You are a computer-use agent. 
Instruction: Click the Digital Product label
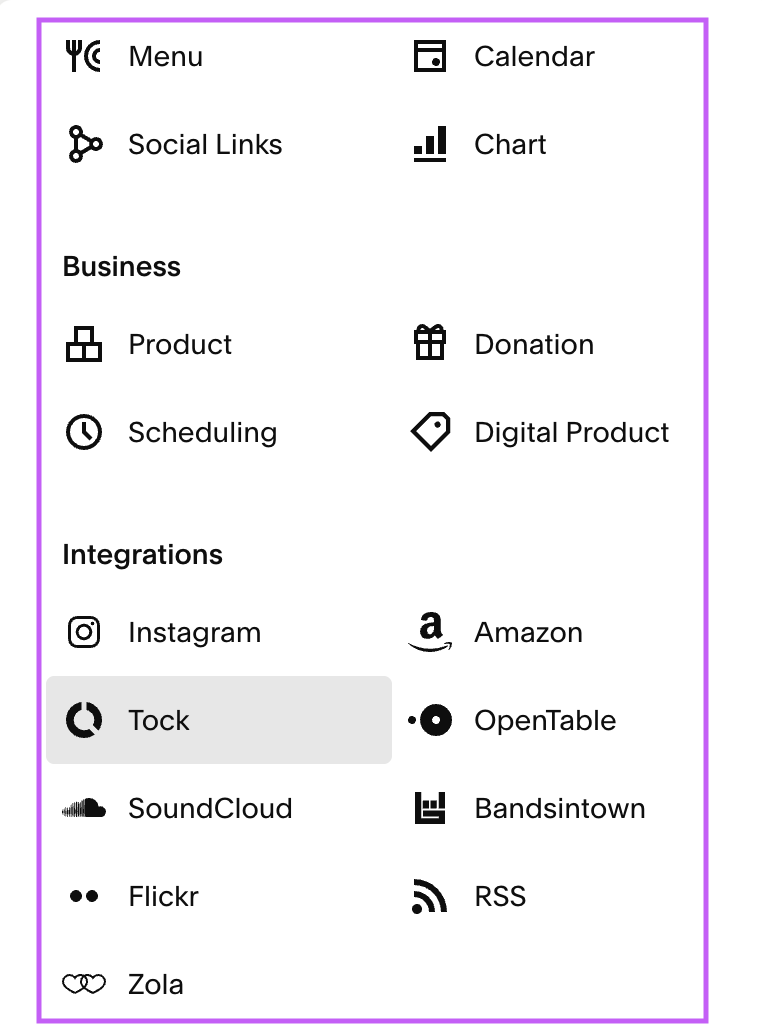coord(571,433)
